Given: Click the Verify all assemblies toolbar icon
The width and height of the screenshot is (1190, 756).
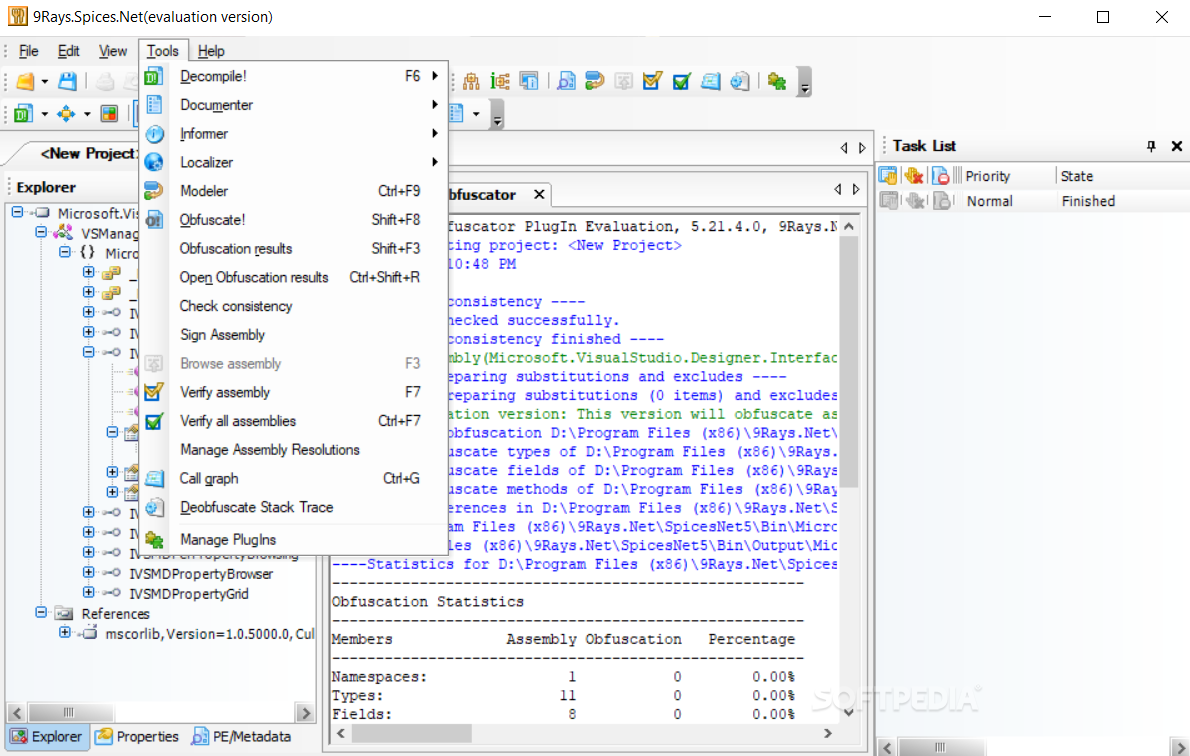Looking at the screenshot, I should tap(682, 81).
